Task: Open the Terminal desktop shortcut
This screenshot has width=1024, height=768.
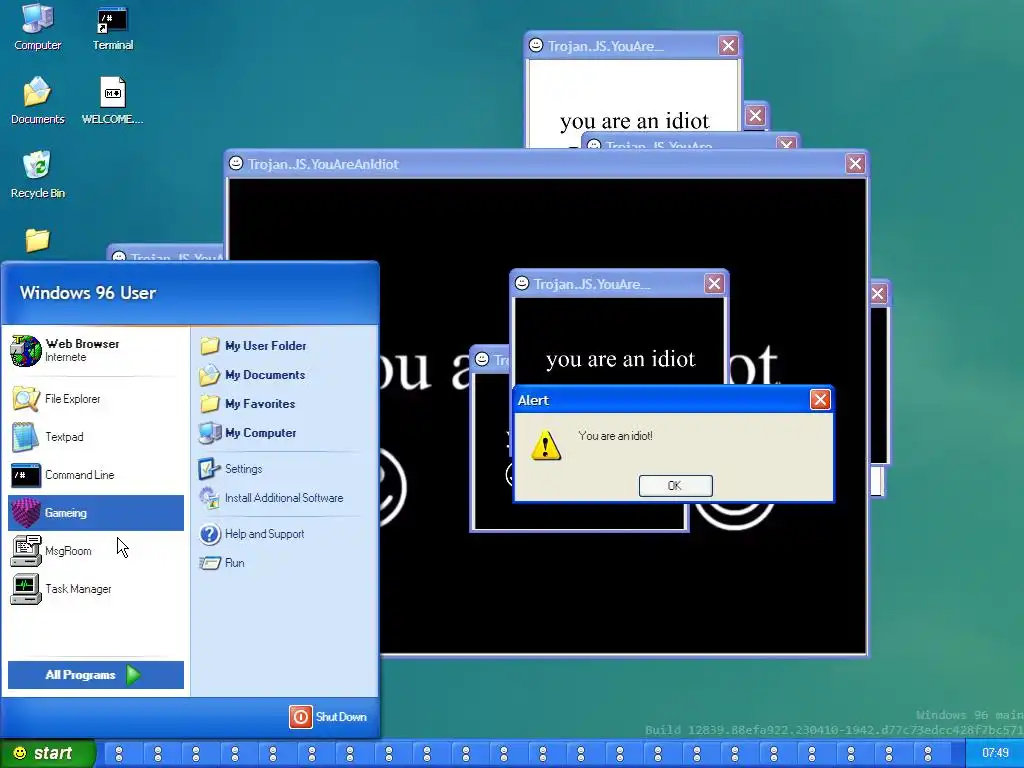Action: coord(112,27)
